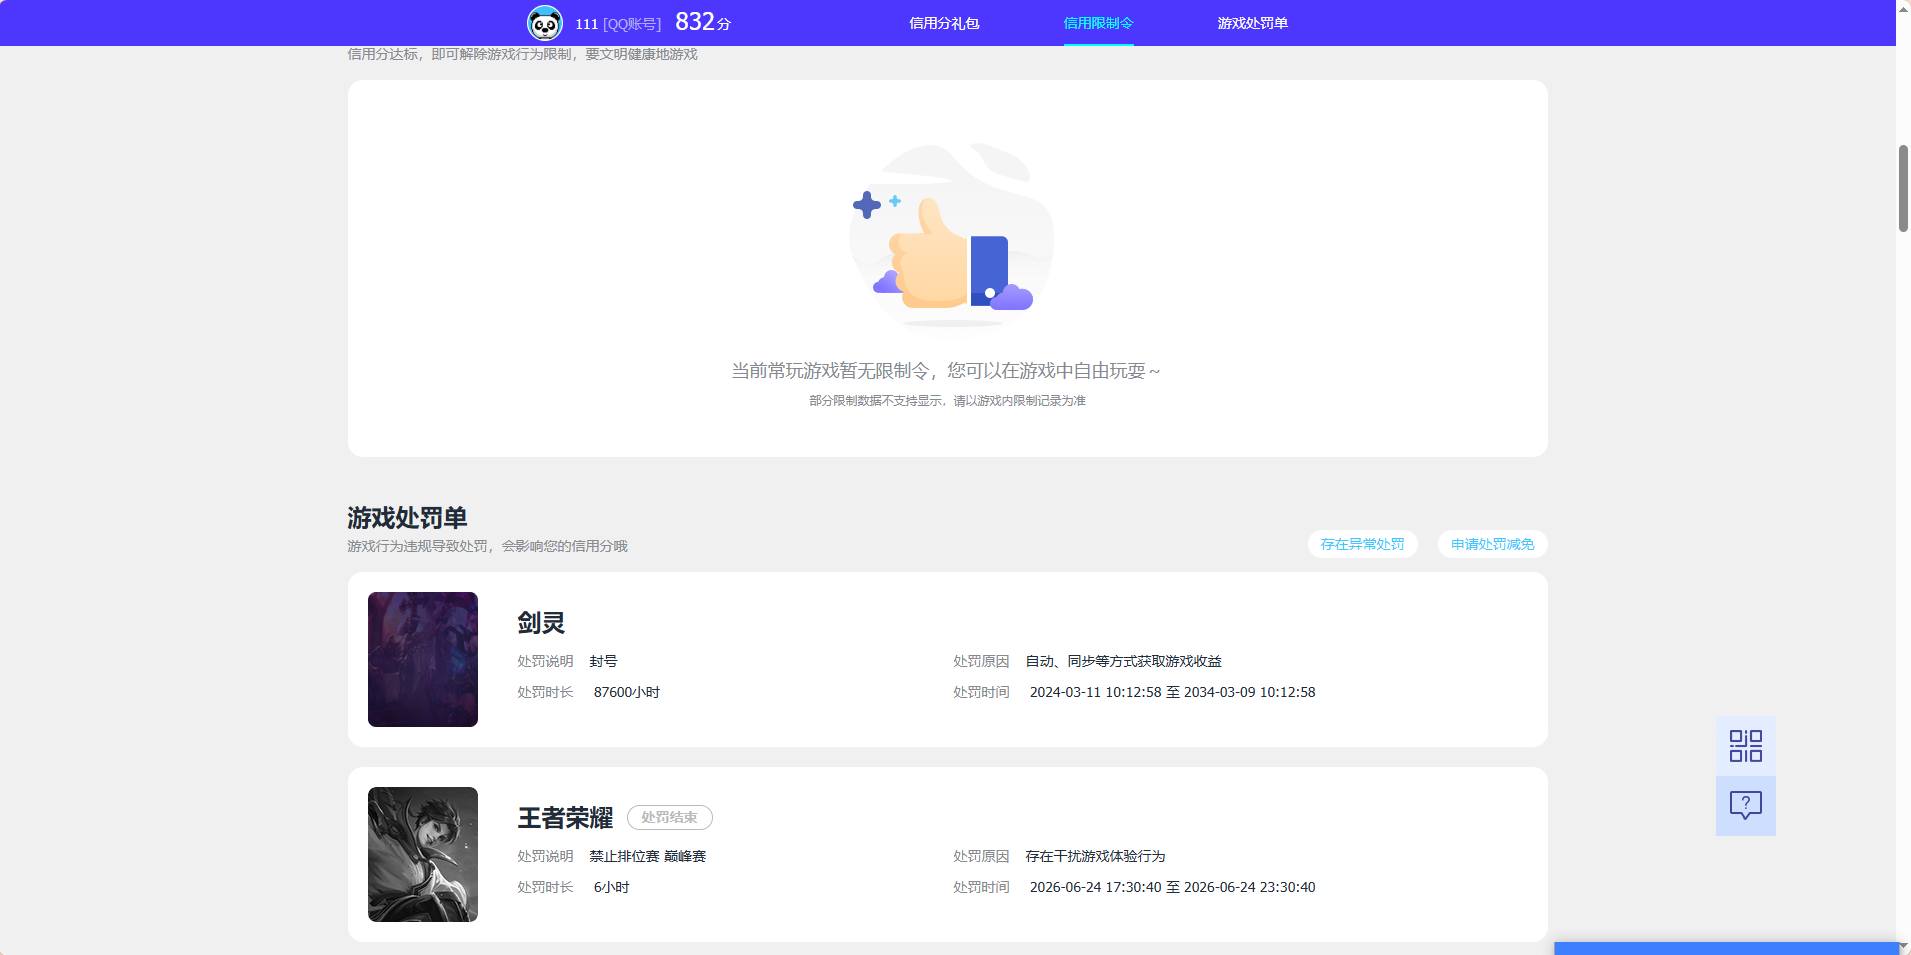Click the thumbs-up no-restriction illustration
This screenshot has height=955, width=1911.
[950, 236]
